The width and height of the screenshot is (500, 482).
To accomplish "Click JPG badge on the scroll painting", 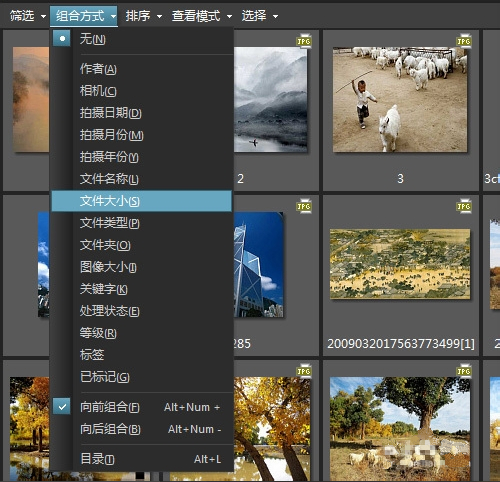I will pyautogui.click(x=464, y=206).
